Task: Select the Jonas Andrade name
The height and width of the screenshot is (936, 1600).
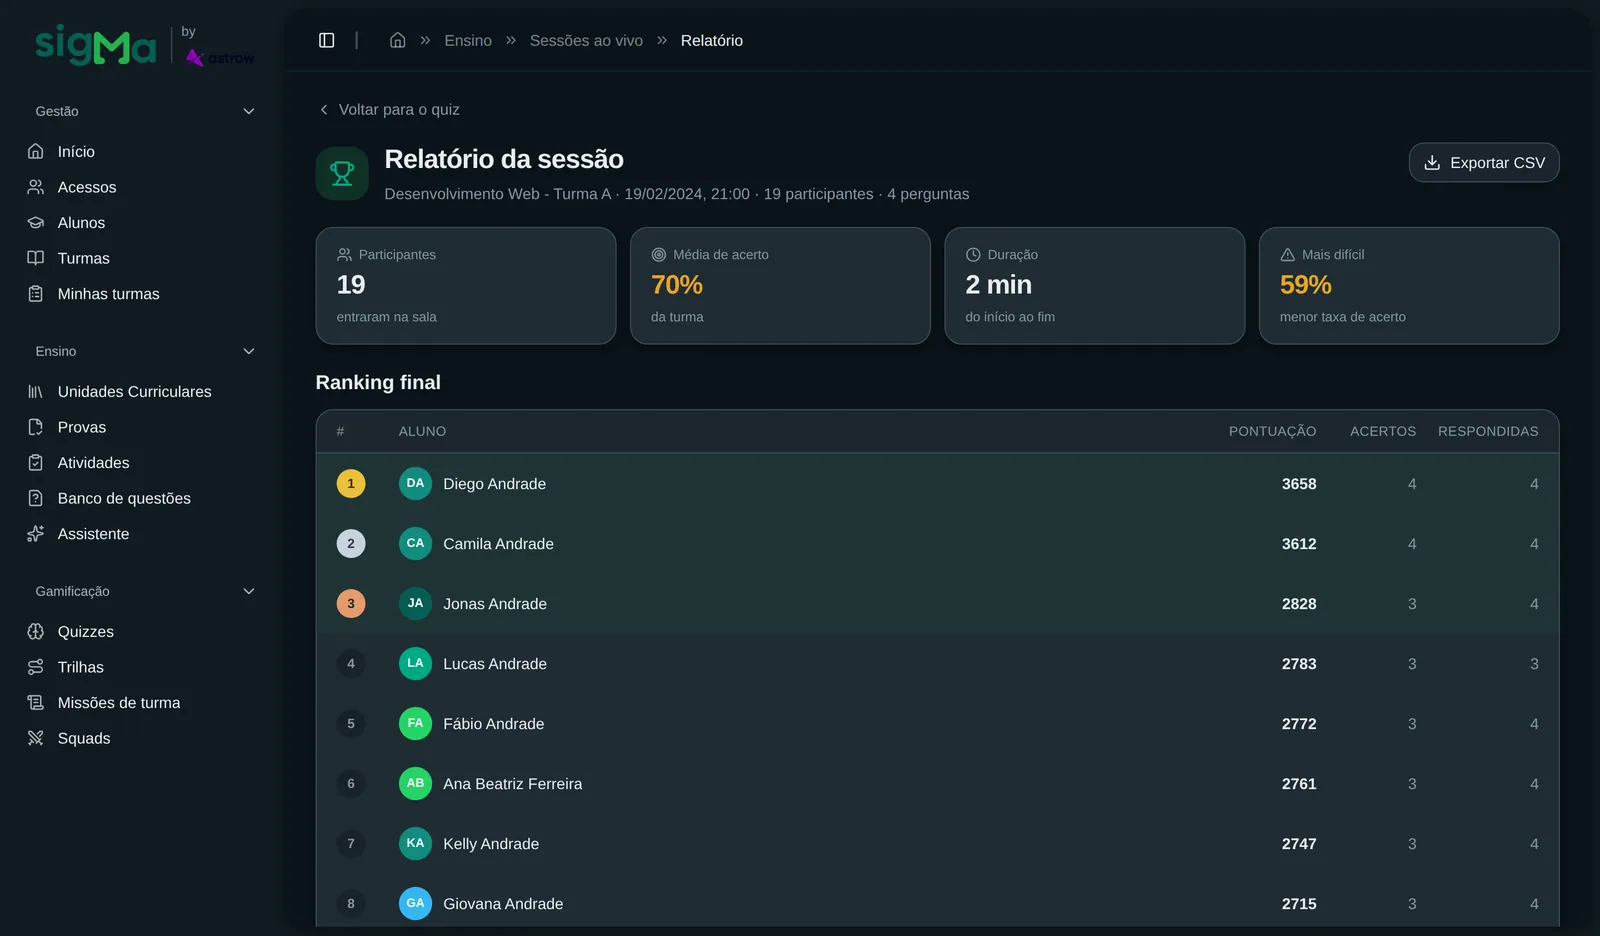Action: click(495, 604)
